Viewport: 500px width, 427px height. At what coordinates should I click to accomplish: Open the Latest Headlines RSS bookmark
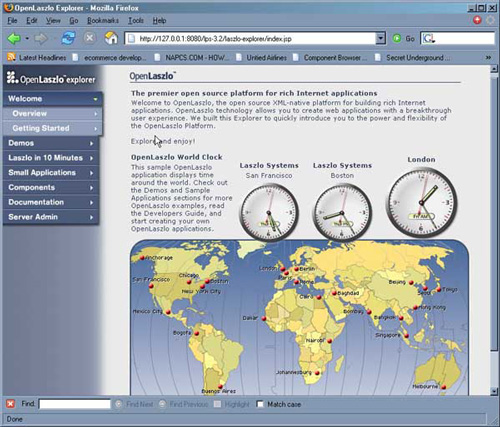click(37, 58)
